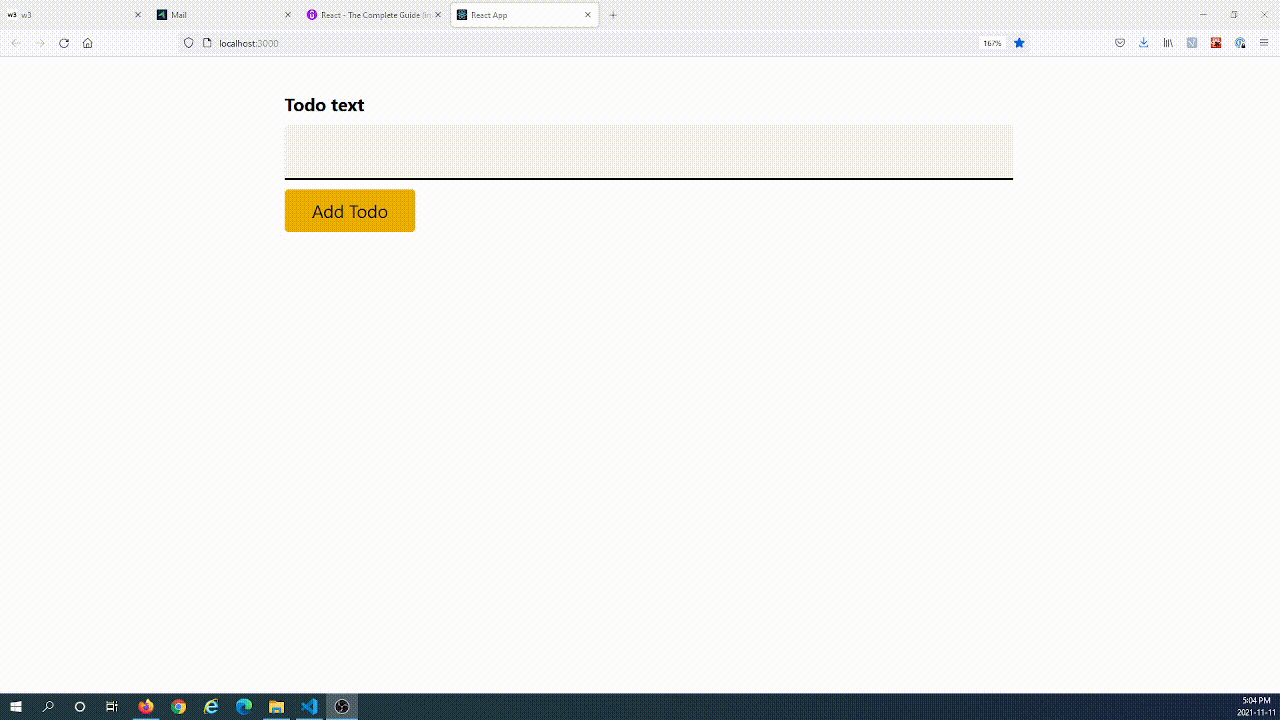Click the red extension icon in the toolbar

[1215, 43]
